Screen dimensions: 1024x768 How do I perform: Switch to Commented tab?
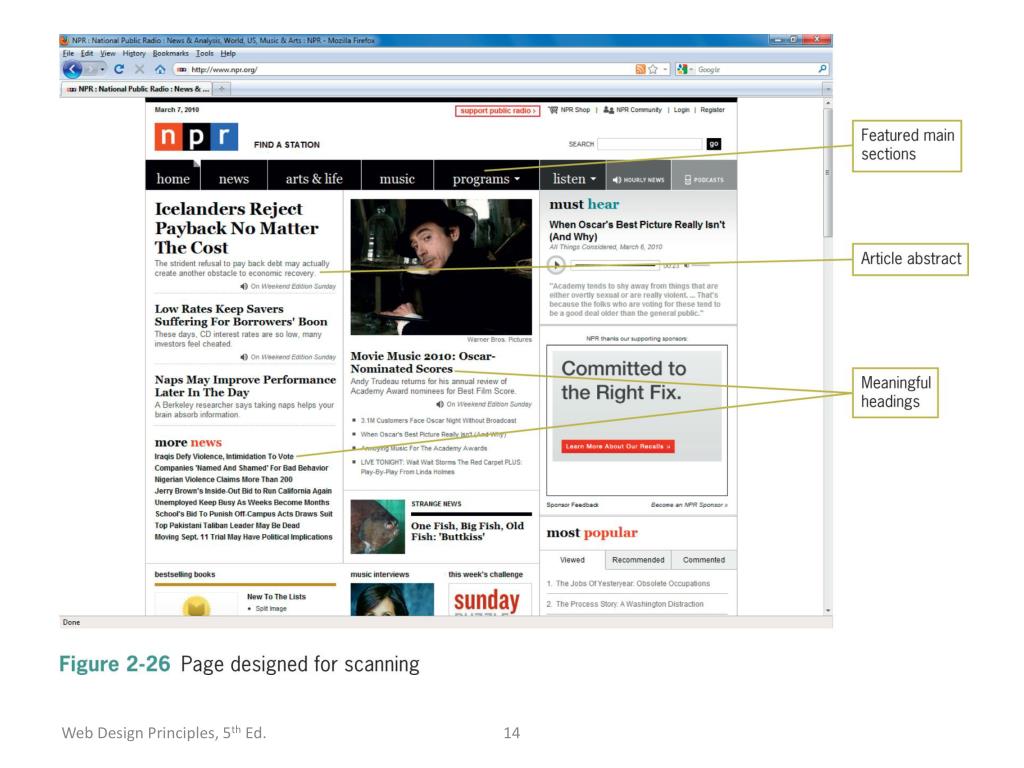tap(703, 560)
